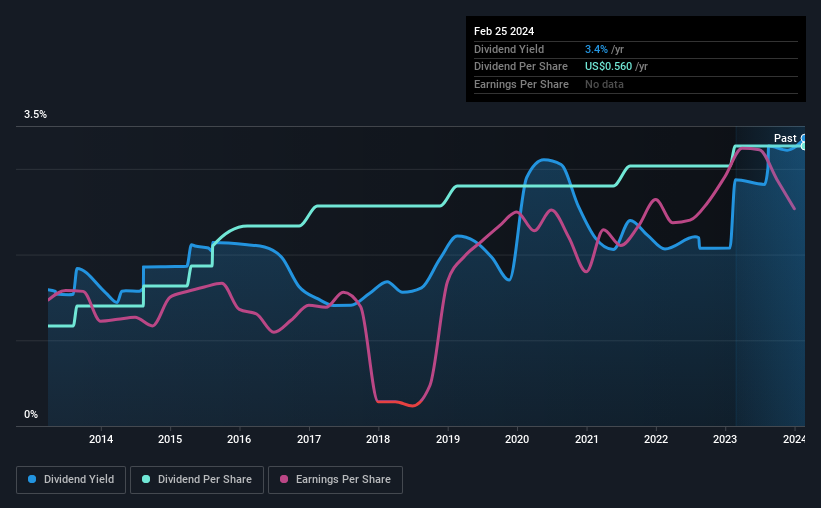Click the 2016 x-axis label
The width and height of the screenshot is (821, 508).
[239, 439]
